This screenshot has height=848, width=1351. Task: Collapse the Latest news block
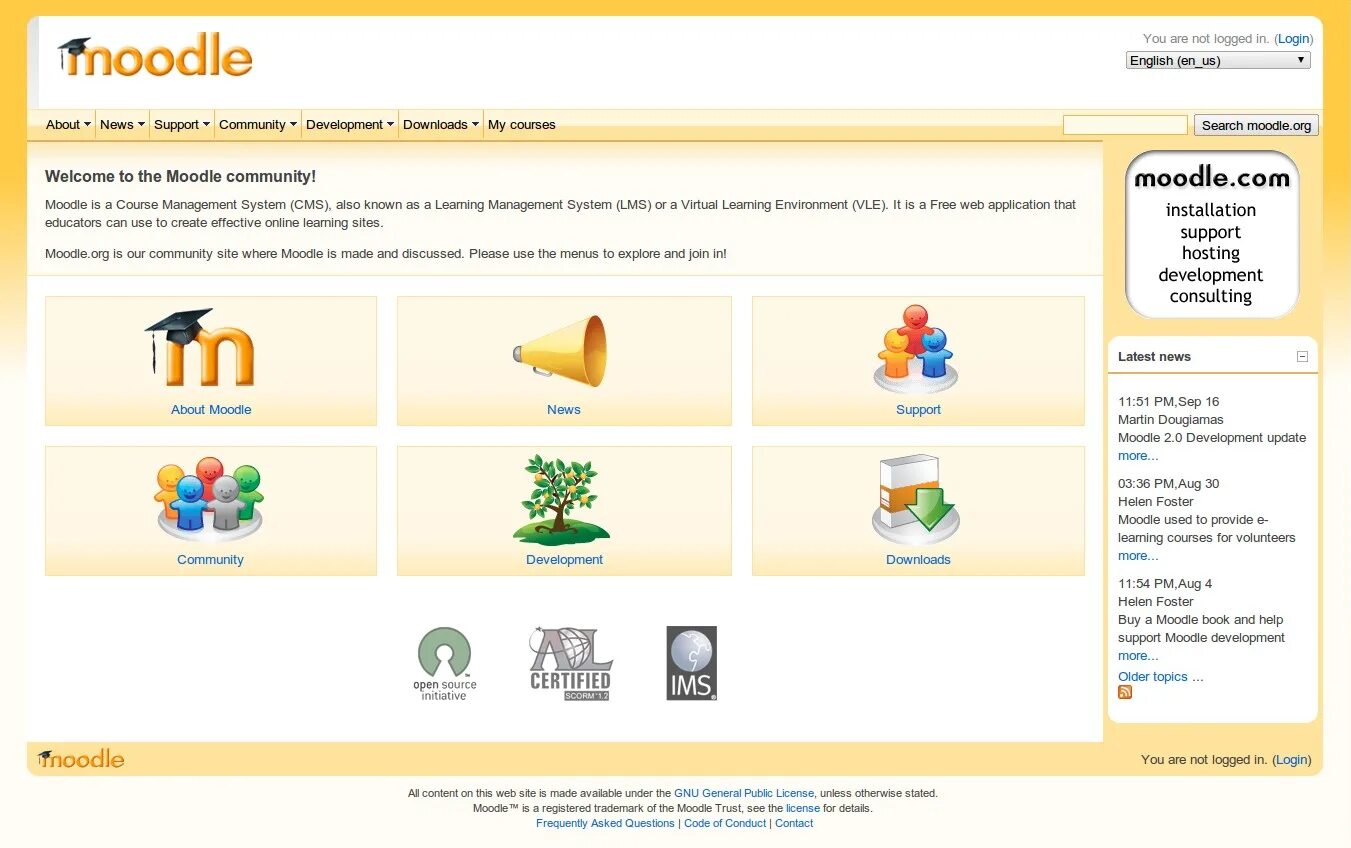point(1302,356)
